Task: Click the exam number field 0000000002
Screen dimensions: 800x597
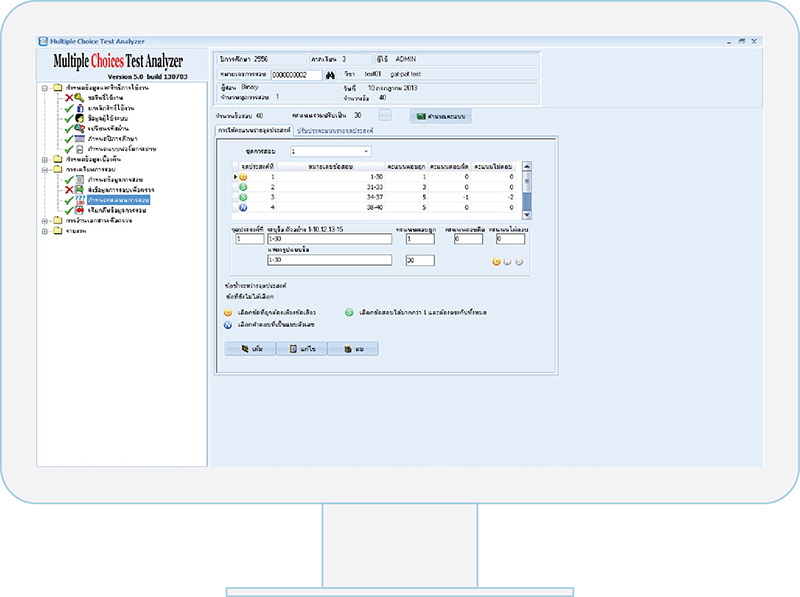Action: 298,75
